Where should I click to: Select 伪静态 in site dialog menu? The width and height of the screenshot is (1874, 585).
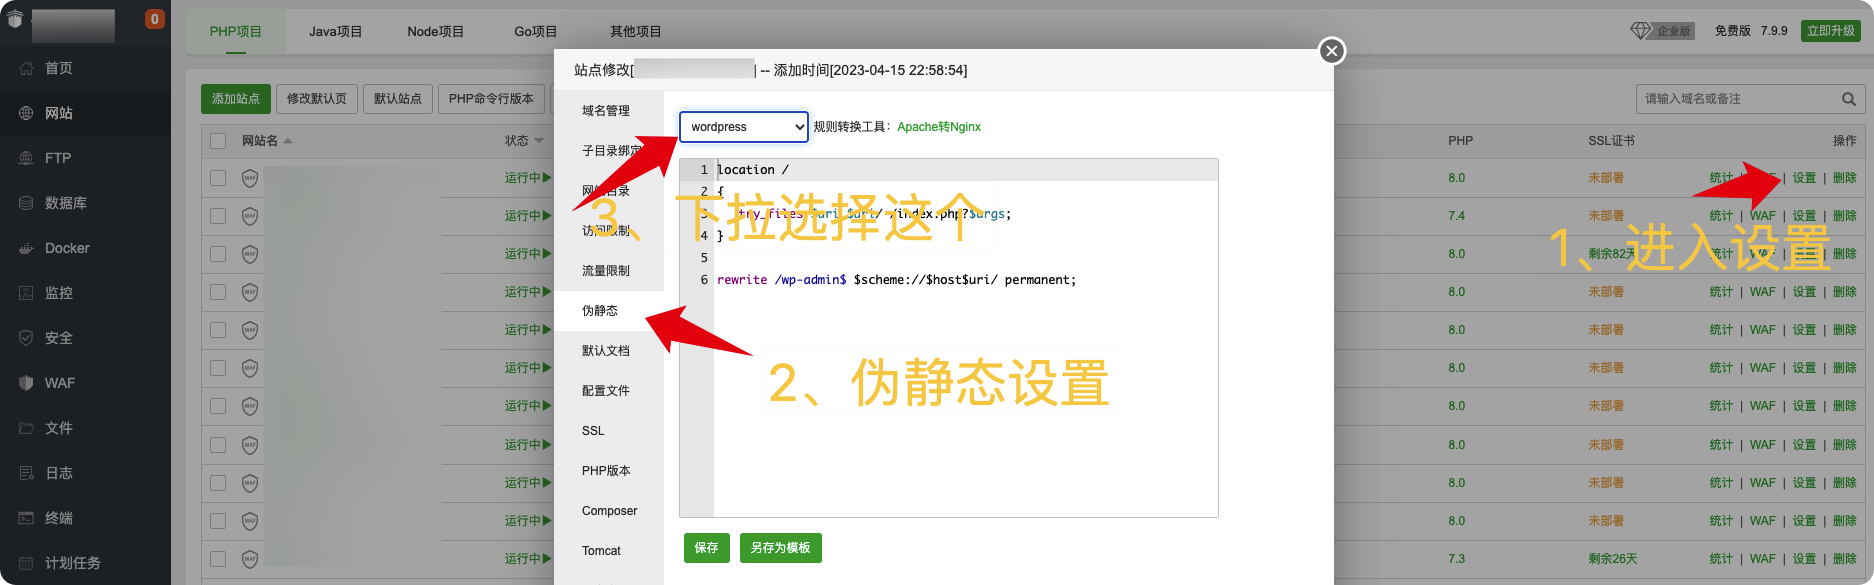pyautogui.click(x=609, y=311)
